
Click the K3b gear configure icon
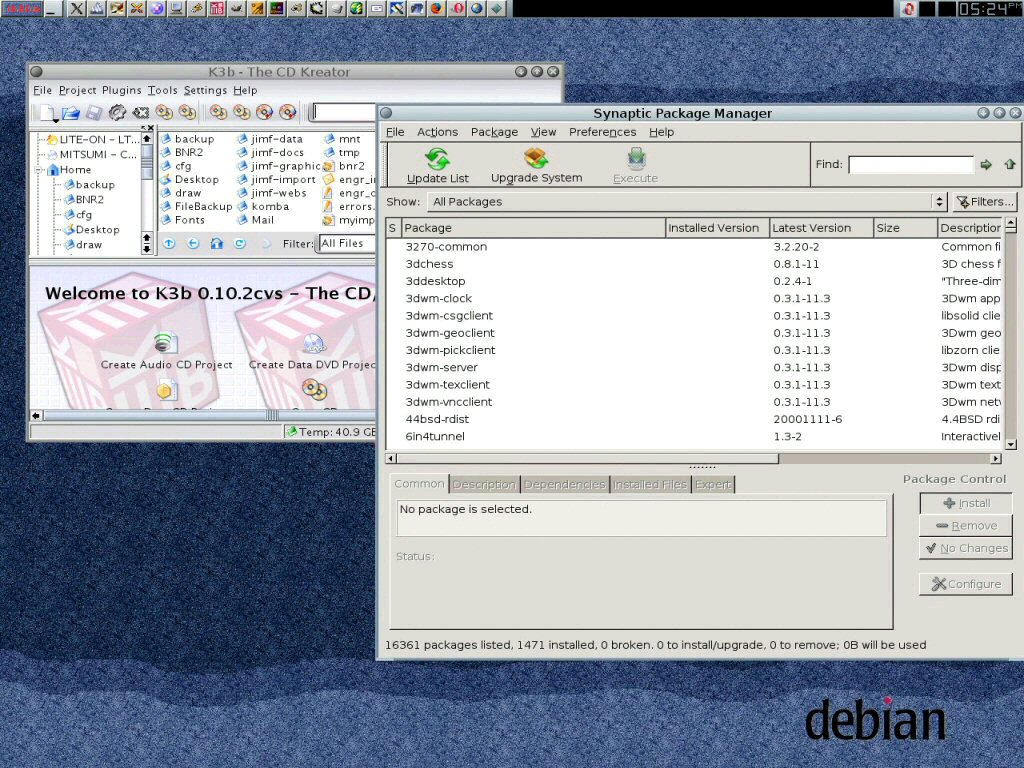(x=117, y=113)
